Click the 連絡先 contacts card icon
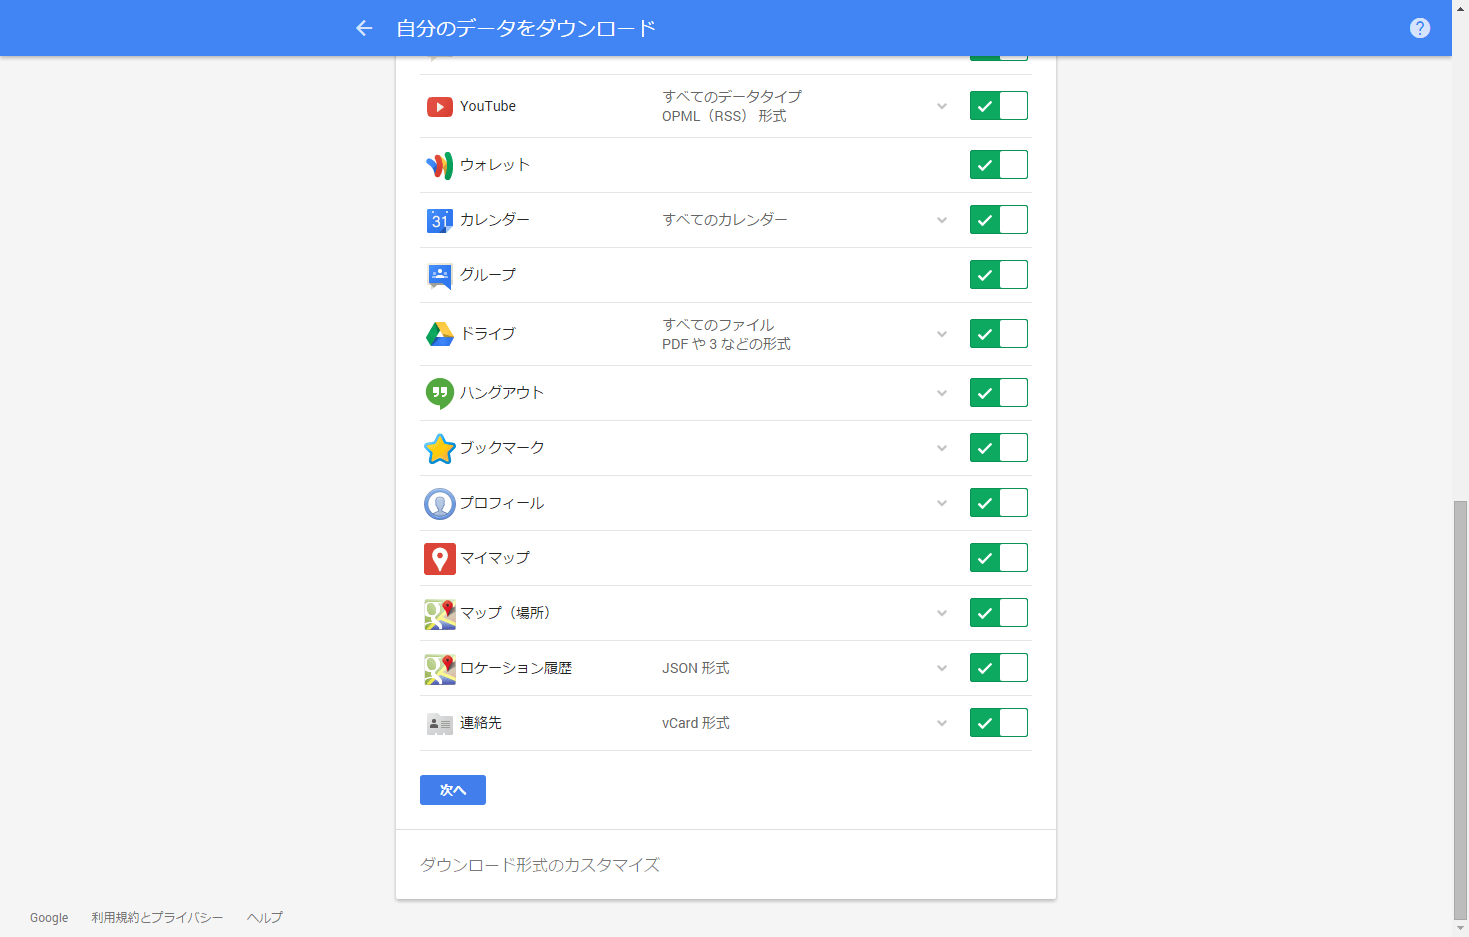The height and width of the screenshot is (937, 1469). point(440,723)
